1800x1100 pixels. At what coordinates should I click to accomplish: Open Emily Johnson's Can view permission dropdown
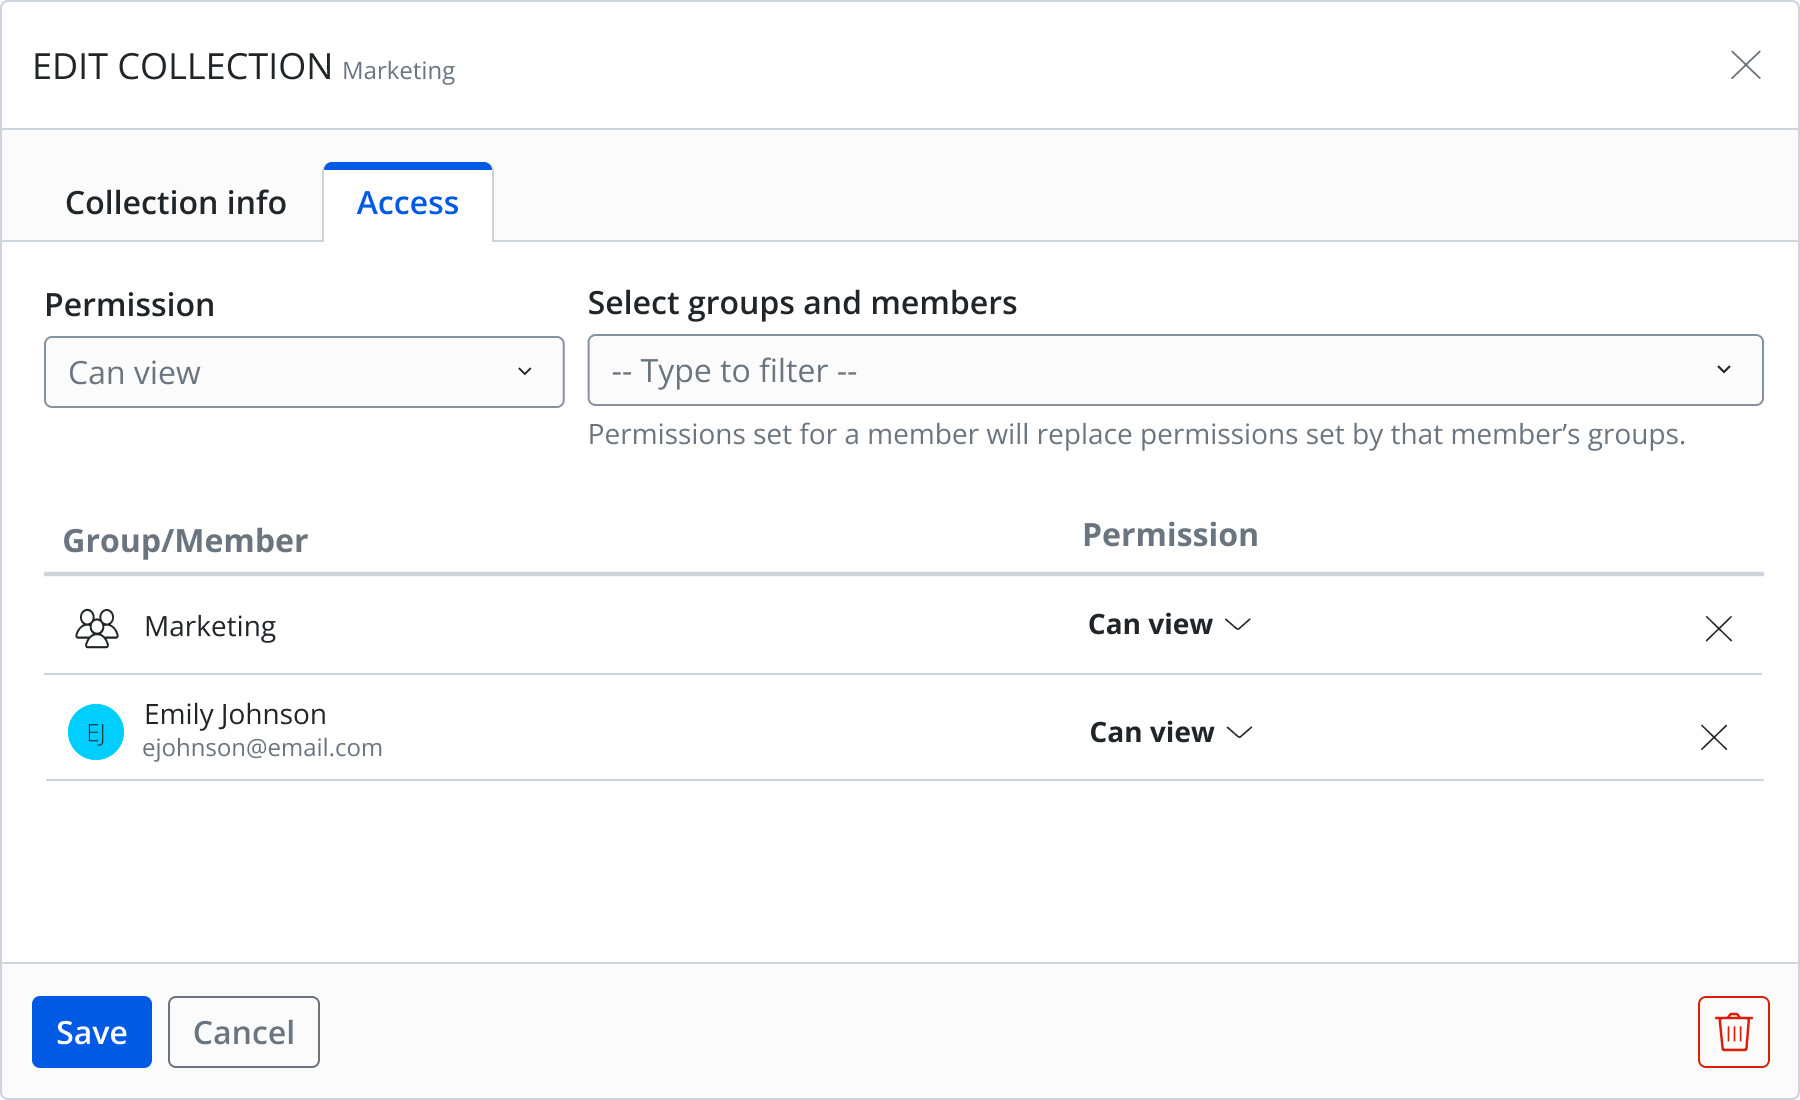[x=1168, y=732]
